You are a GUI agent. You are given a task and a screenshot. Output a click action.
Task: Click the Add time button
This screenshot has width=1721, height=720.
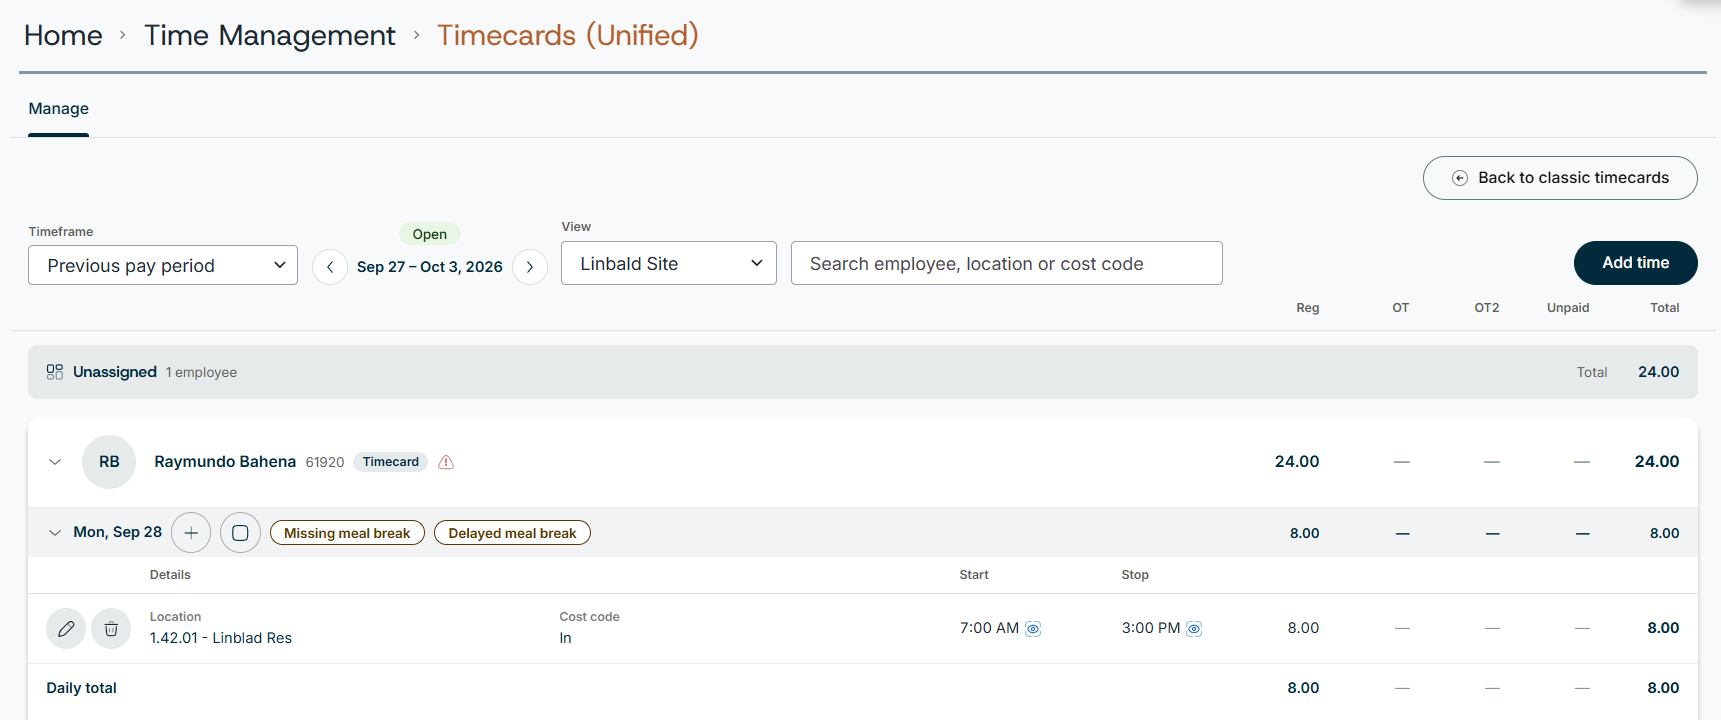click(x=1636, y=263)
